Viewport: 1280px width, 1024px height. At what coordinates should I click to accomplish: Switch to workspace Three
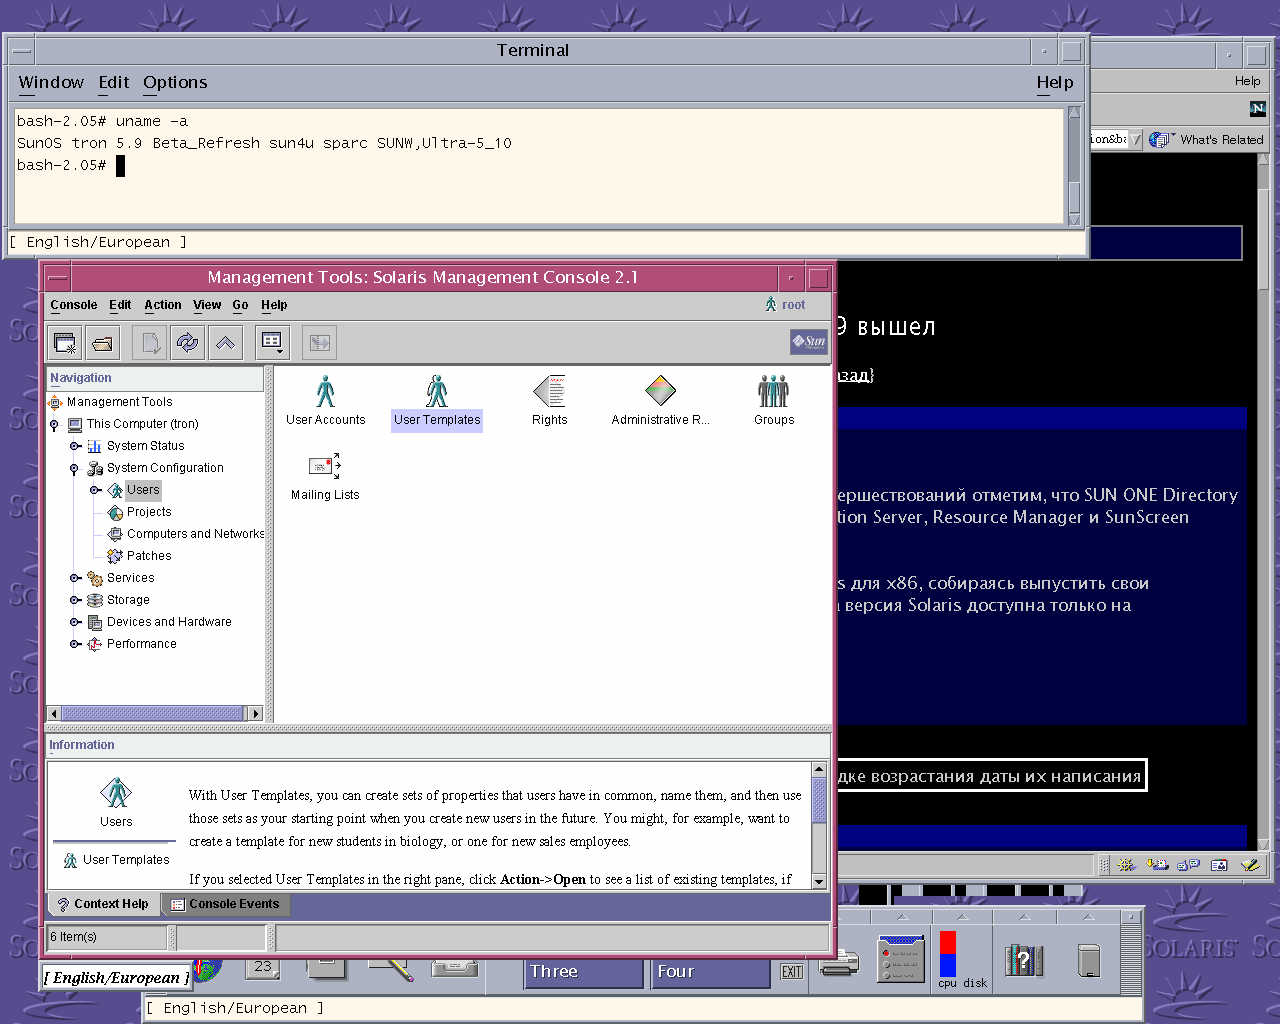(x=584, y=972)
